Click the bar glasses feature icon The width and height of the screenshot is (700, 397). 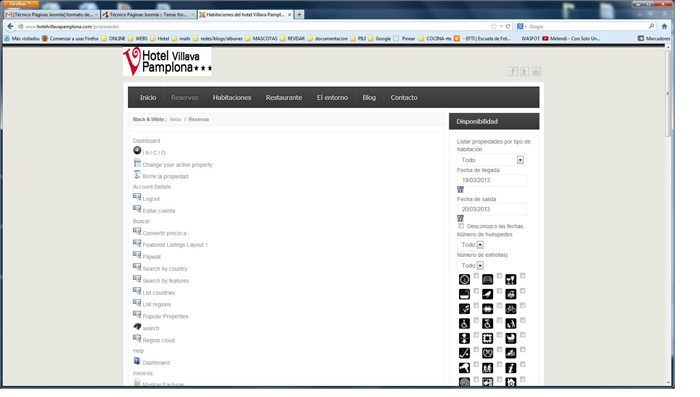coord(511,280)
